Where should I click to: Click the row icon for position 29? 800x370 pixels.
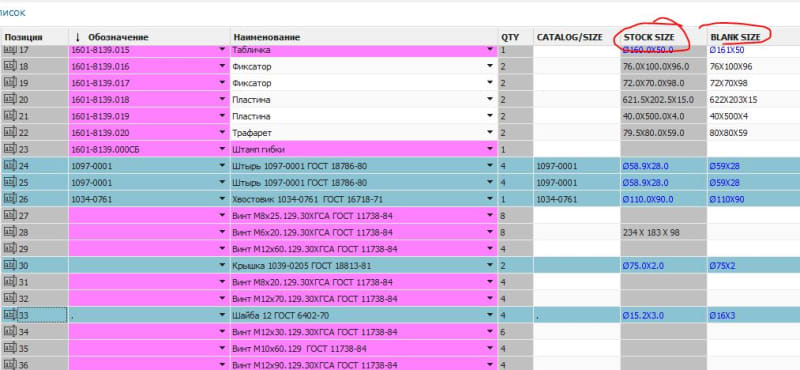click(10, 249)
